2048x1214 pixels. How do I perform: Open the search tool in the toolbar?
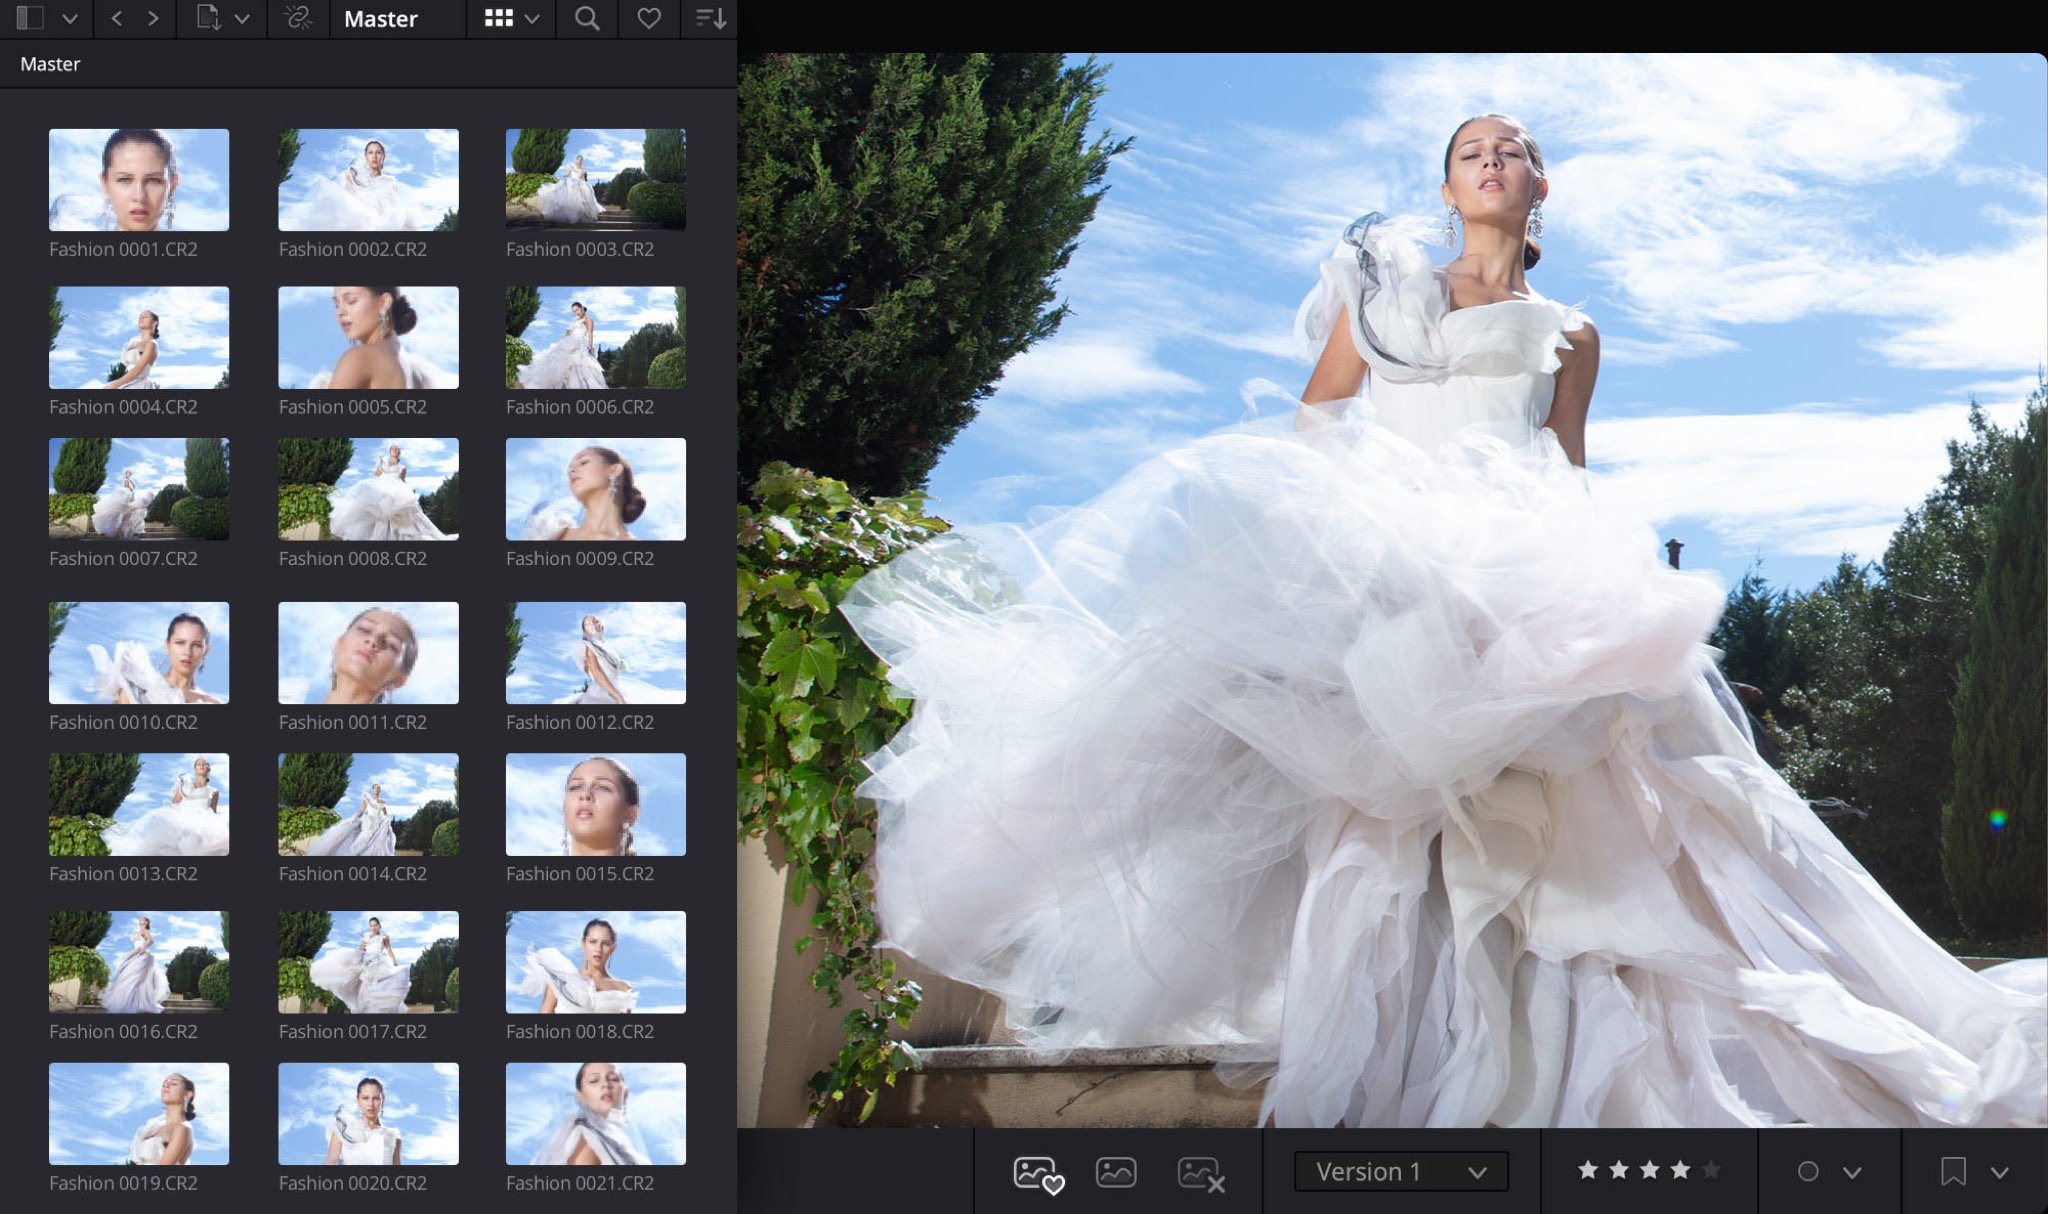pyautogui.click(x=587, y=18)
